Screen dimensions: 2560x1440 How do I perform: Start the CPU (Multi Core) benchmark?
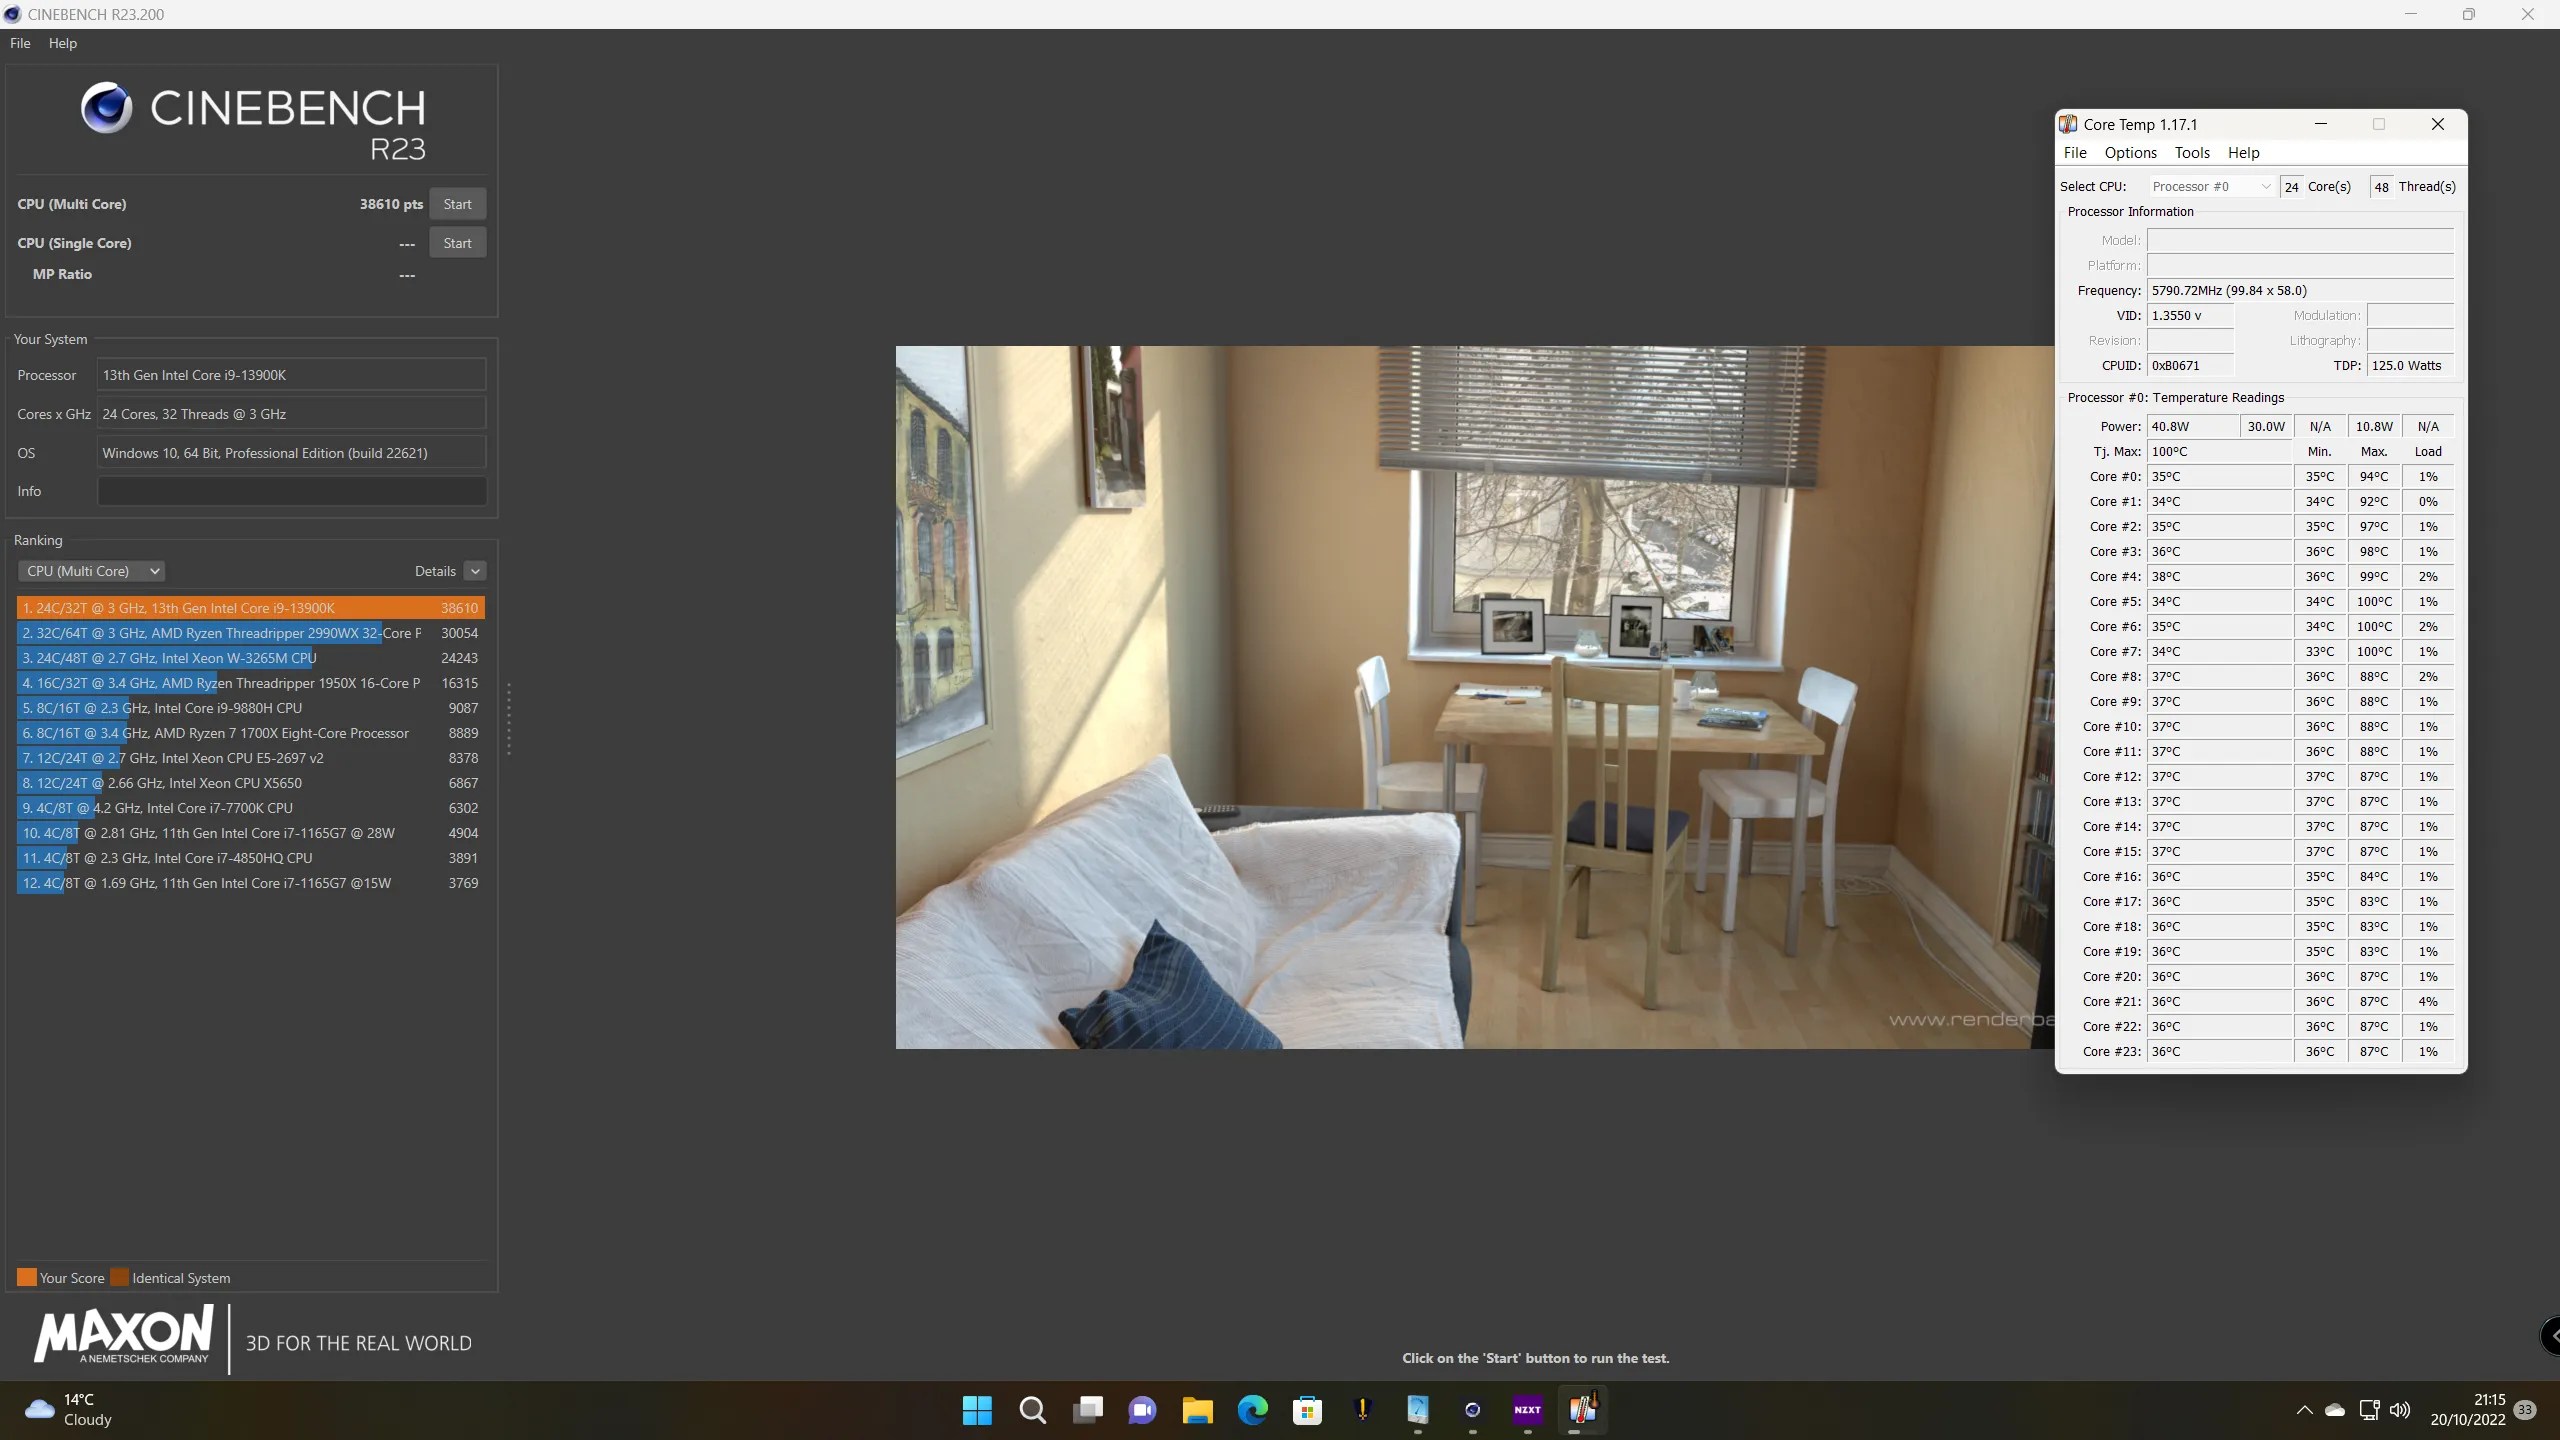[x=457, y=204]
